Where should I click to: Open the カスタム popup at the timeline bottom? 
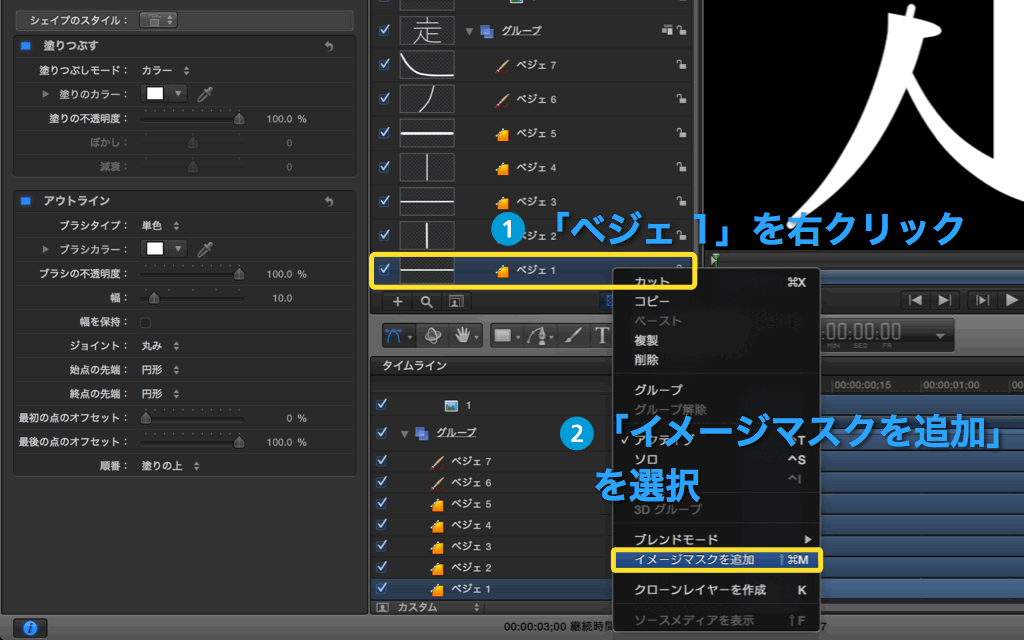click(428, 607)
